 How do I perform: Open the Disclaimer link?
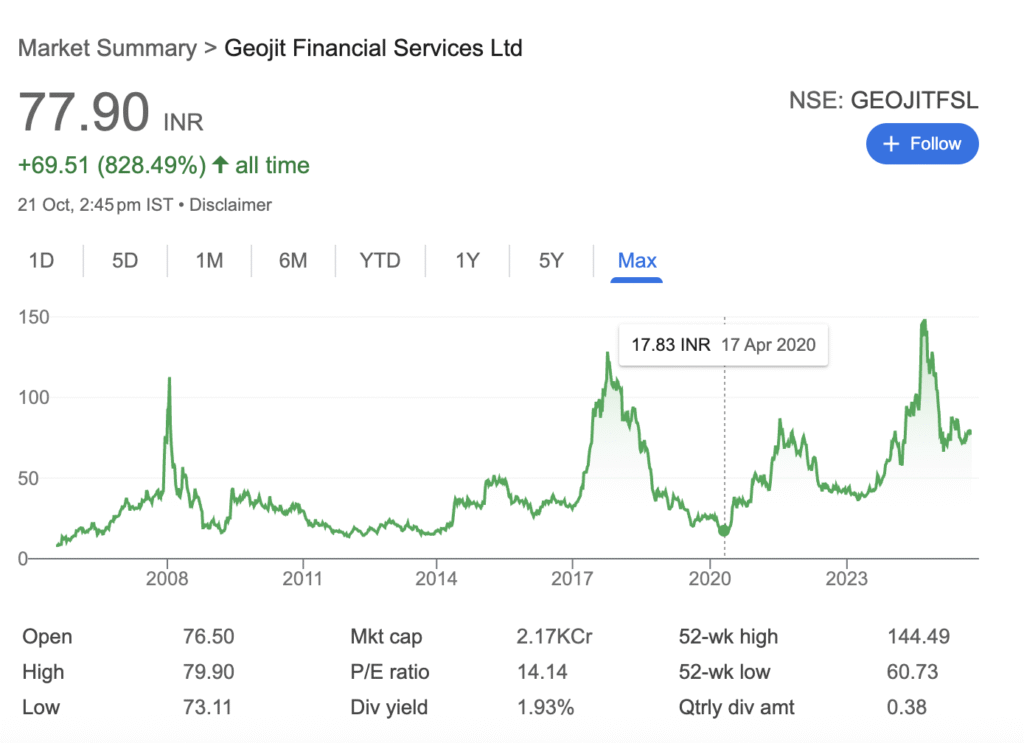(230, 205)
